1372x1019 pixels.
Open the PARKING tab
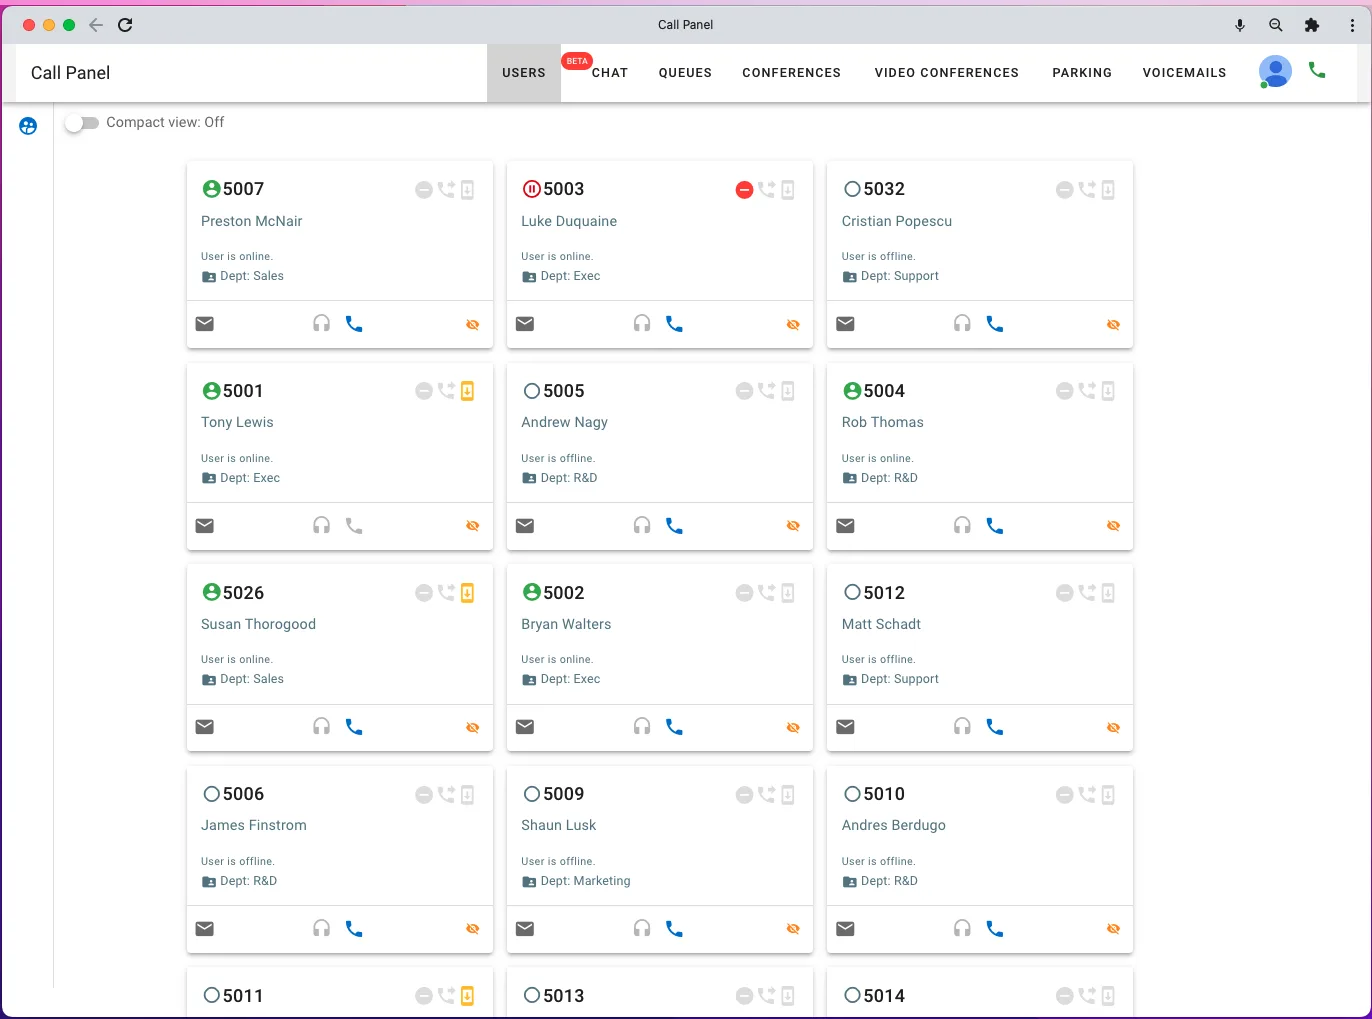pos(1082,73)
